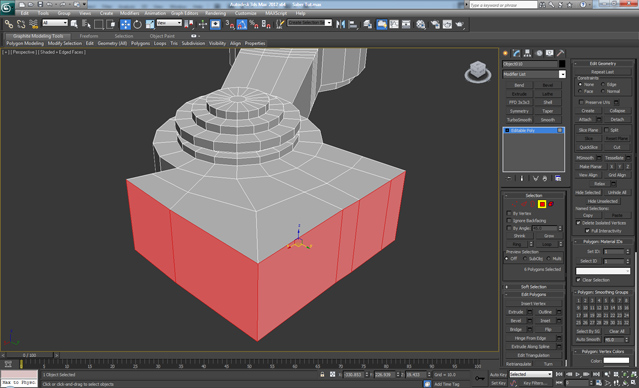Open the Graph Editors menu
The height and width of the screenshot is (388, 639).
[185, 13]
